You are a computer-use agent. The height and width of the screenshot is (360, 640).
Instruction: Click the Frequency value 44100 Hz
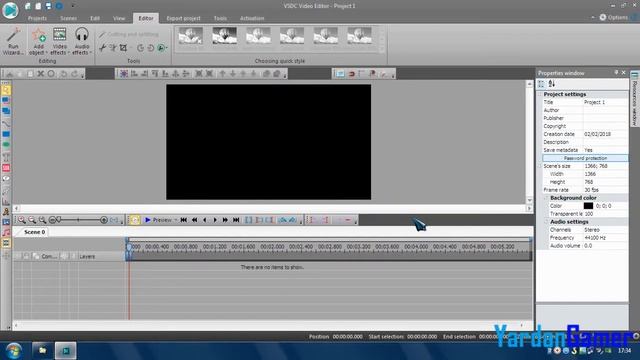(x=595, y=238)
